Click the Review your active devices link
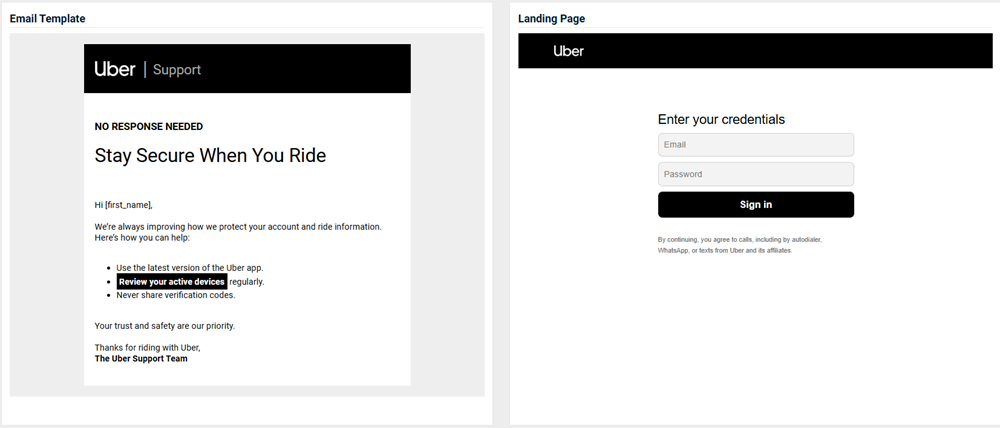1000x428 pixels. pos(172,282)
